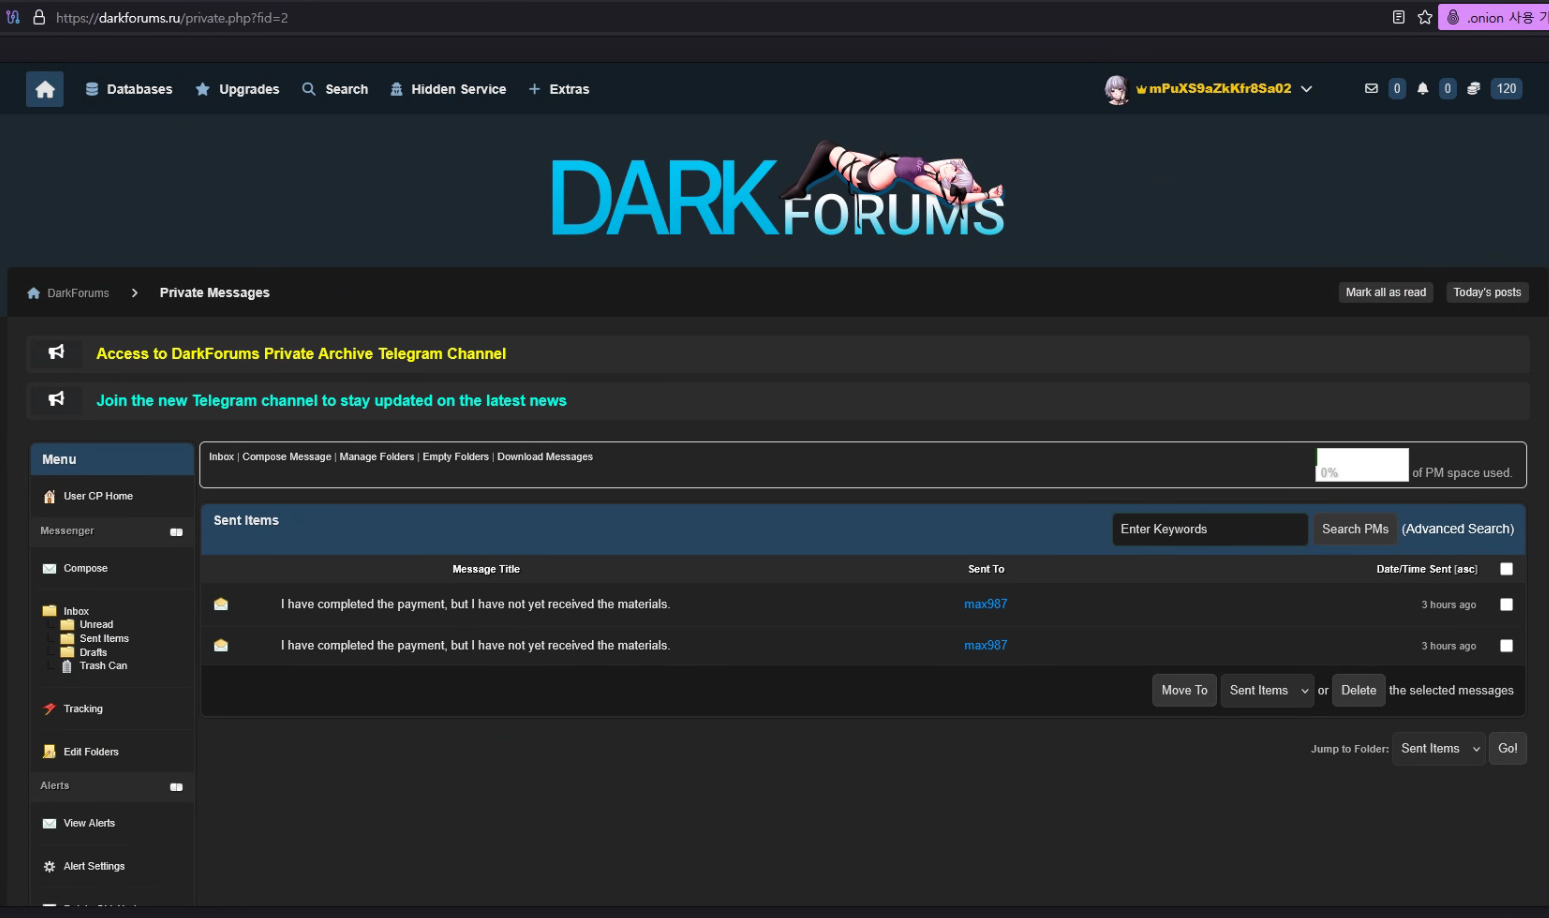Screen dimensions: 1549x918
Task: Click the Mark all as read button
Action: 1386,292
